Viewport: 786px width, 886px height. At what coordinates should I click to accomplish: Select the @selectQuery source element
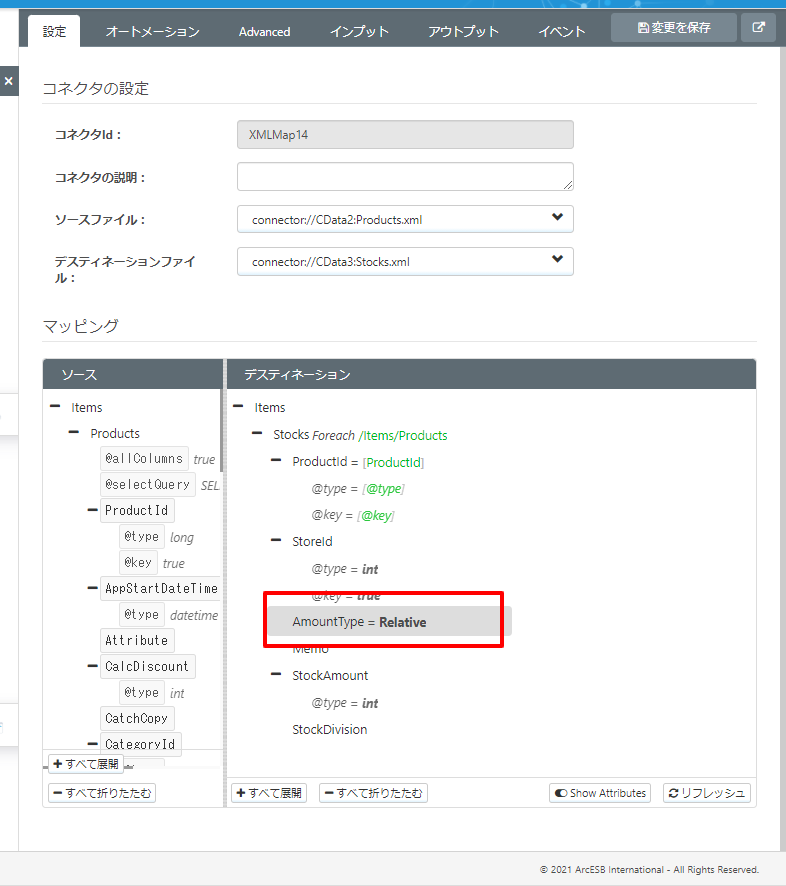point(147,484)
